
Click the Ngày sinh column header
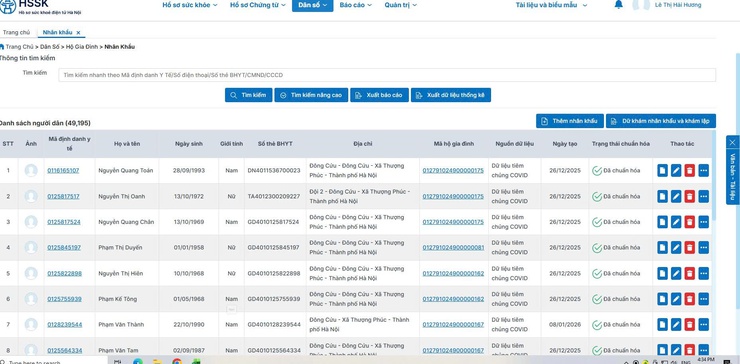pyautogui.click(x=189, y=144)
